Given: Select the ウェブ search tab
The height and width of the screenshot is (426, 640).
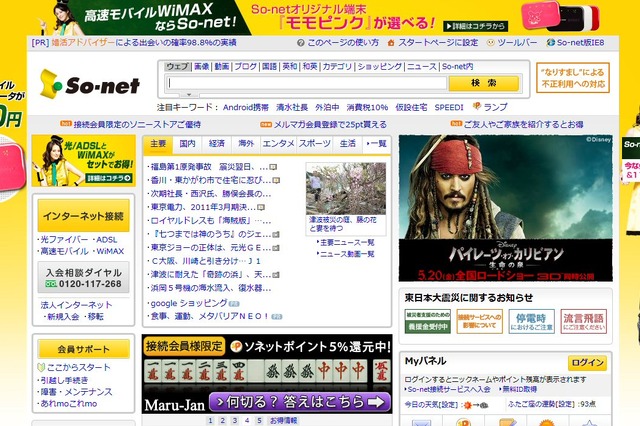Looking at the screenshot, I should coord(178,66).
